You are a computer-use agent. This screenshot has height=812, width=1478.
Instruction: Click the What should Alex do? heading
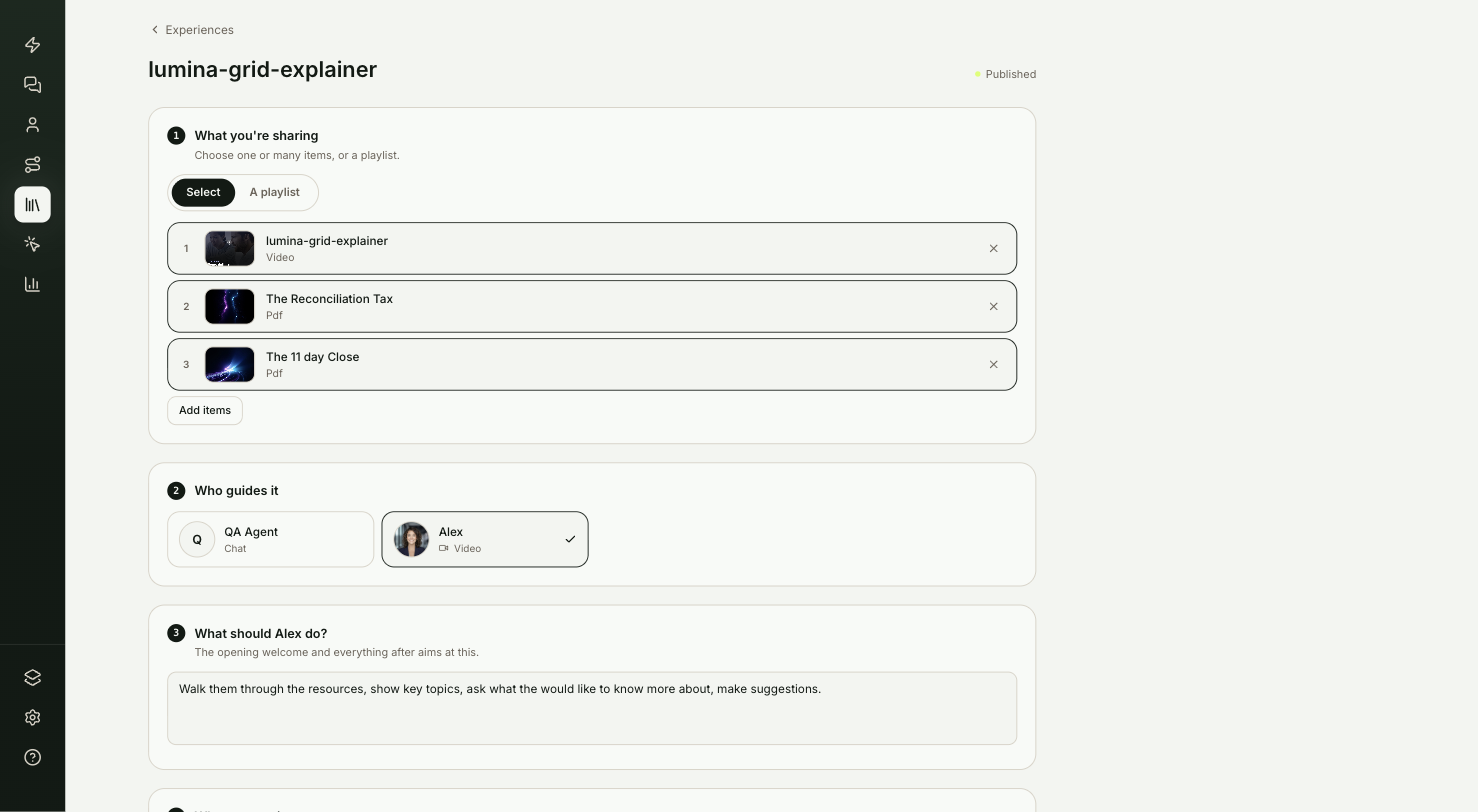pyautogui.click(x=261, y=634)
